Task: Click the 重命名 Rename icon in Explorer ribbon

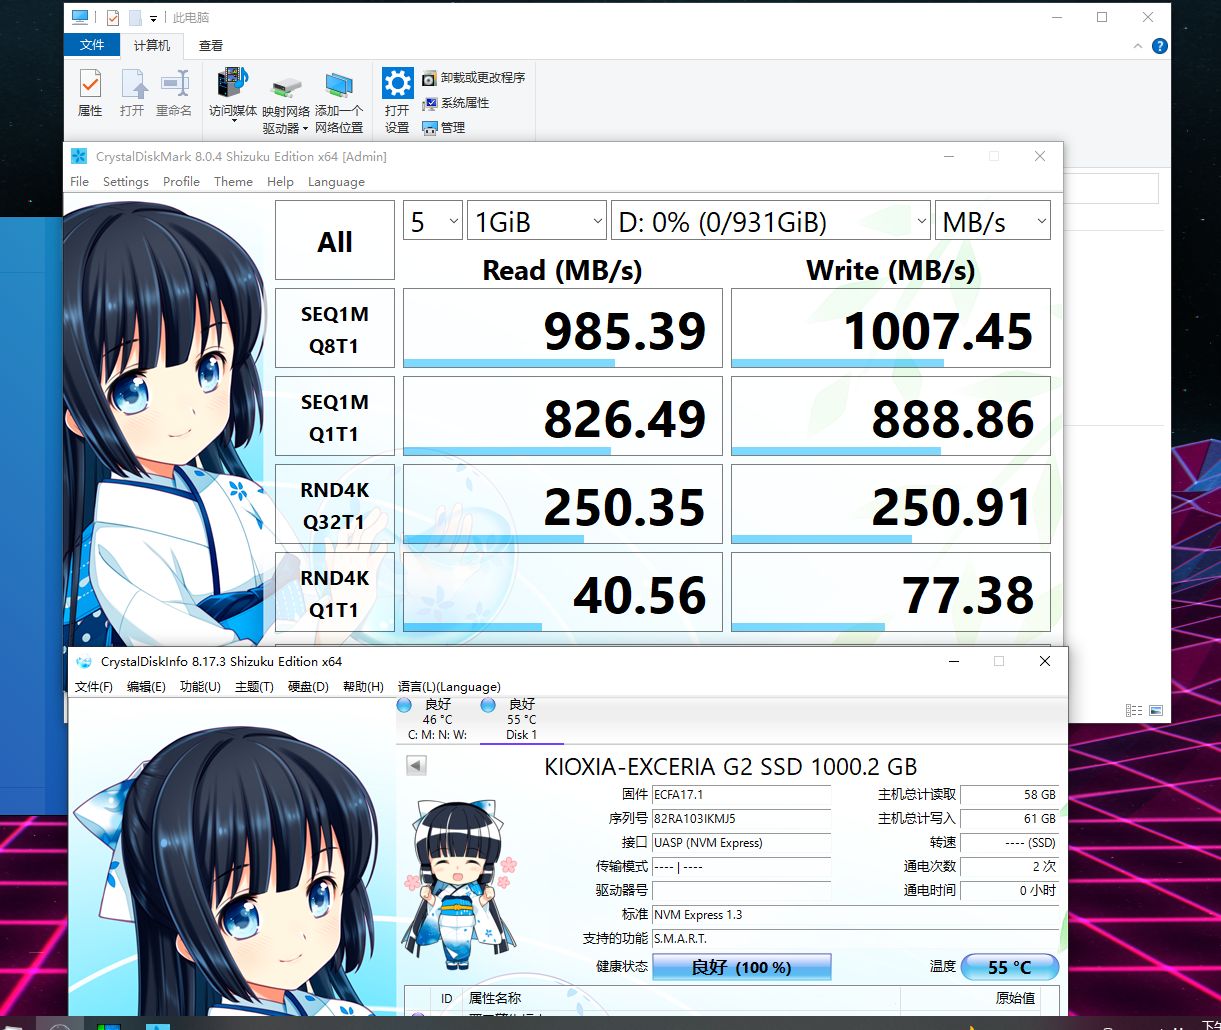Action: pos(174,92)
